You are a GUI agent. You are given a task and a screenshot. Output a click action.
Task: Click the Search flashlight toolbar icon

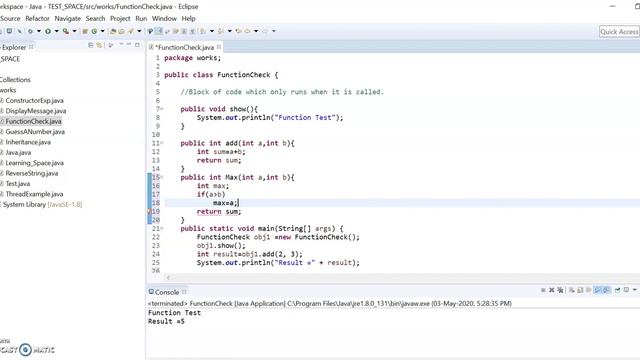(131, 31)
